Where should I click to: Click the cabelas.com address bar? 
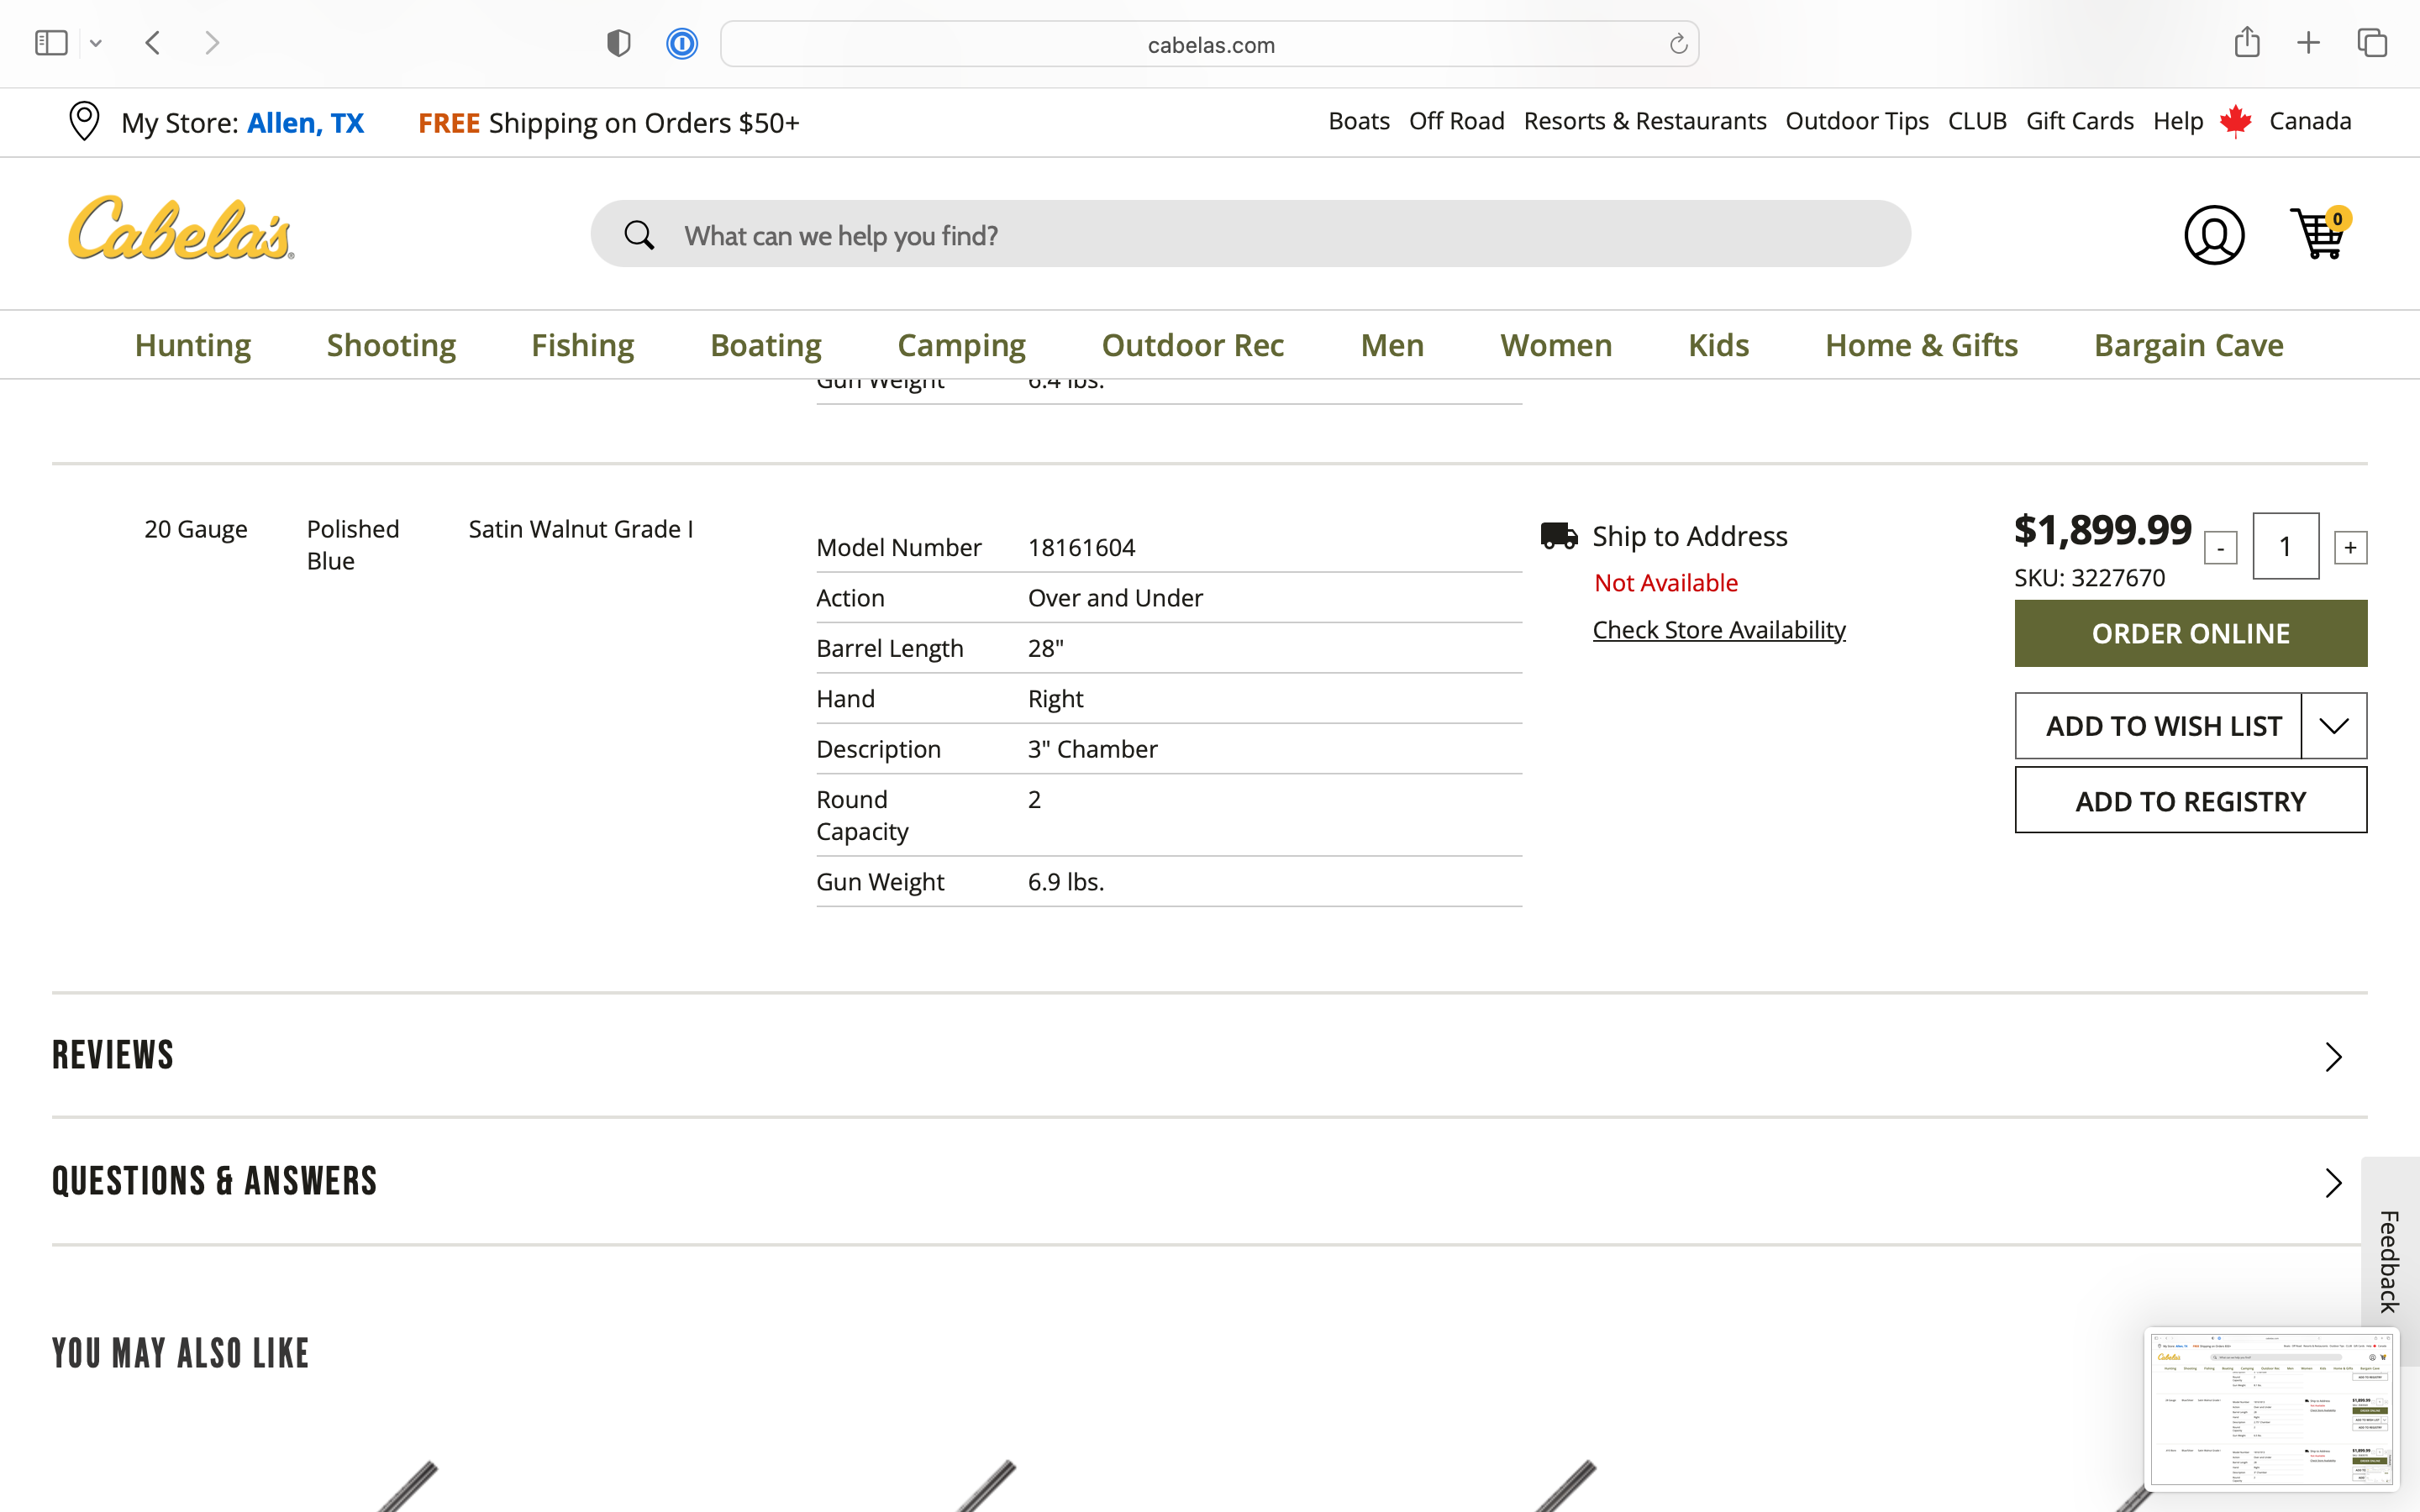pyautogui.click(x=1209, y=44)
